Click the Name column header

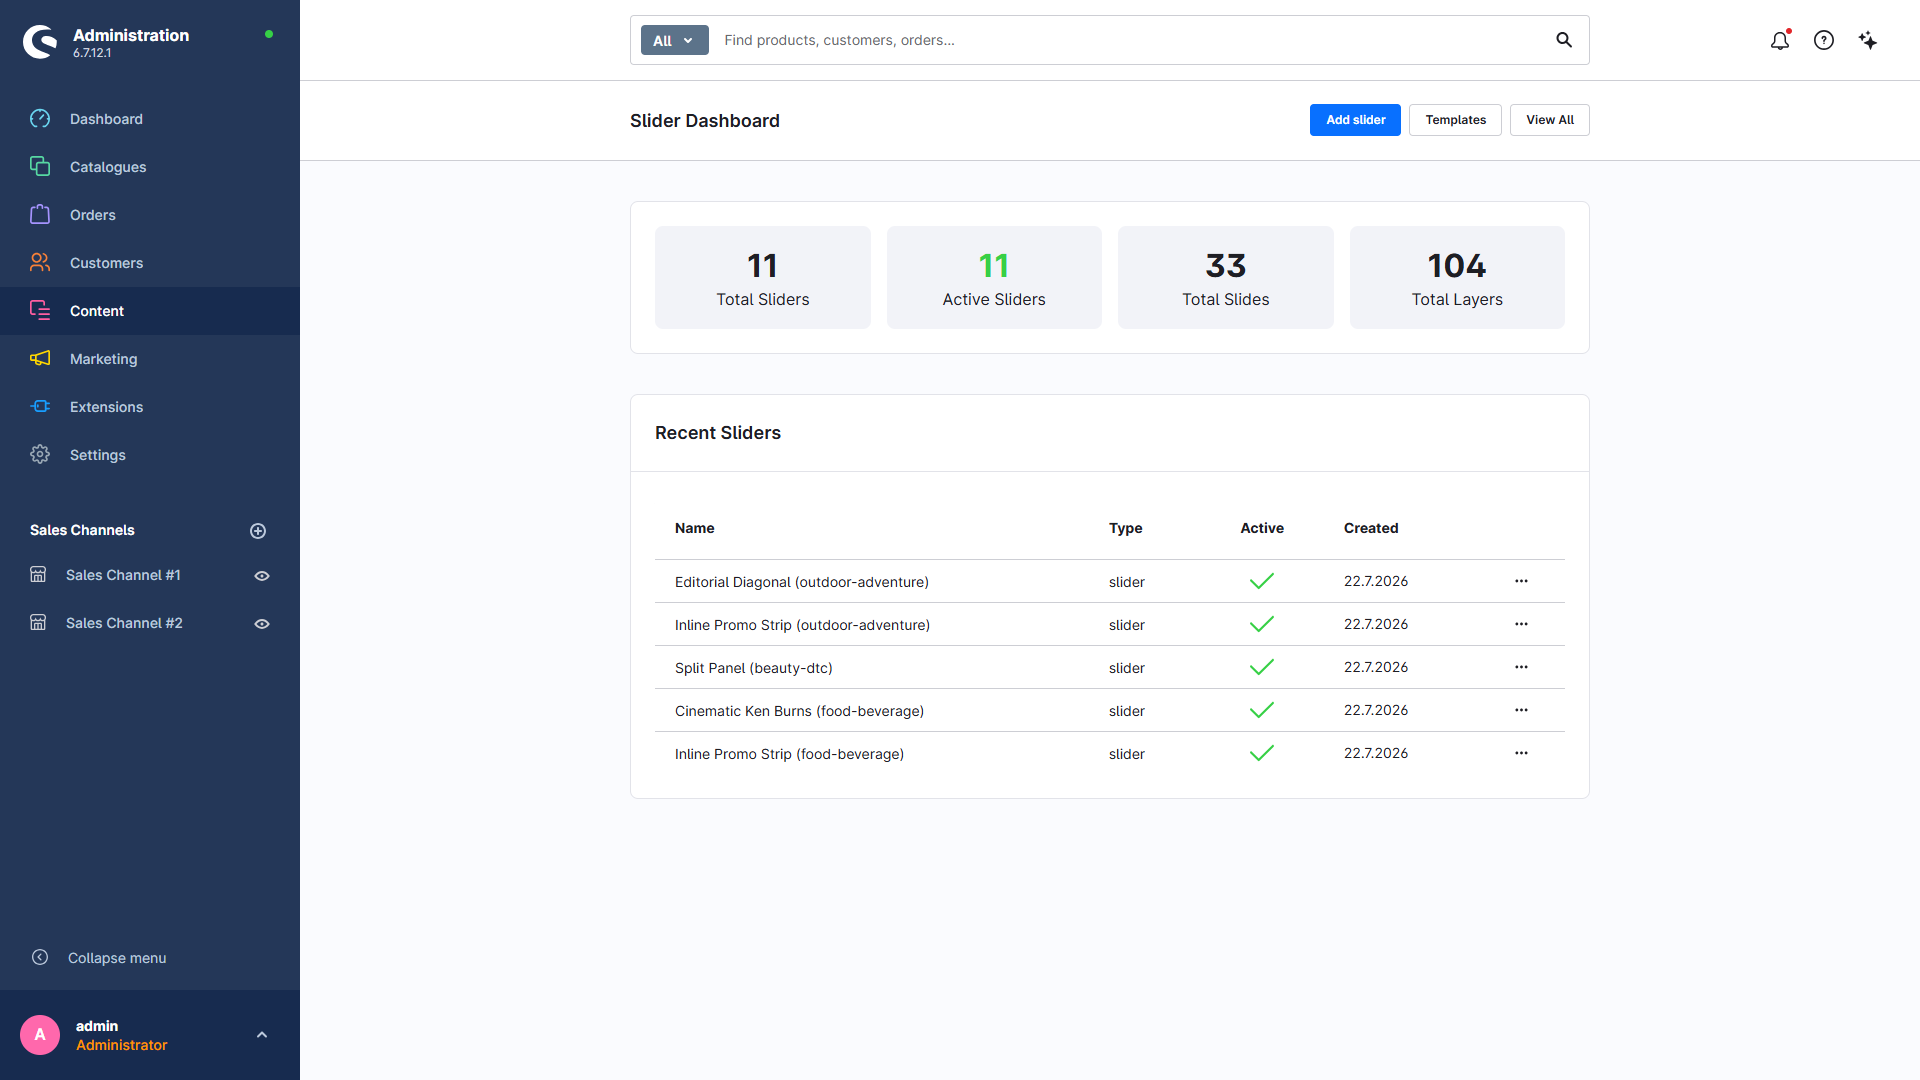pyautogui.click(x=694, y=528)
